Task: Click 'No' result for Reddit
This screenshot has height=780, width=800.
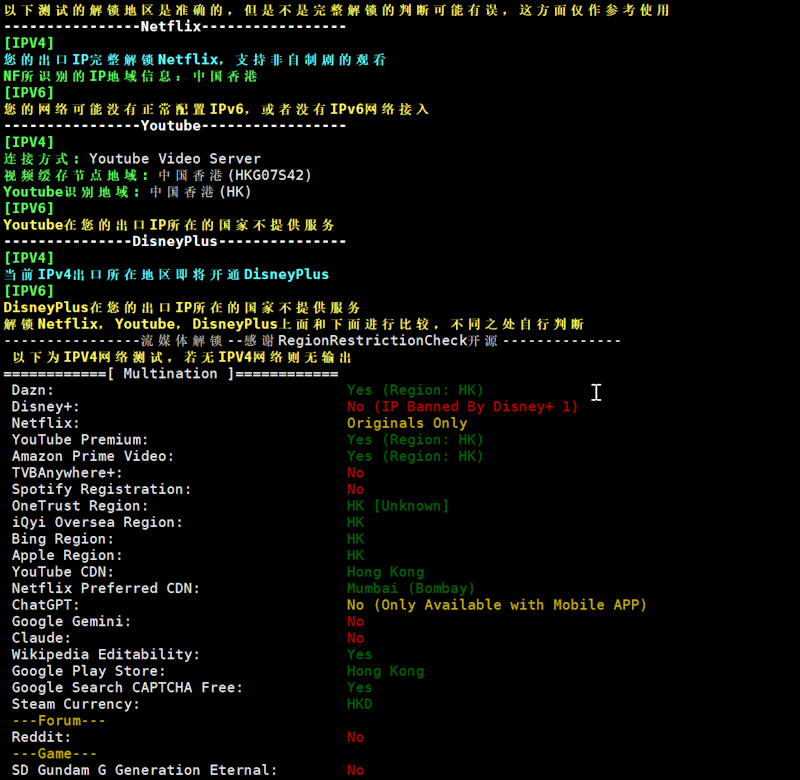Action: 355,737
